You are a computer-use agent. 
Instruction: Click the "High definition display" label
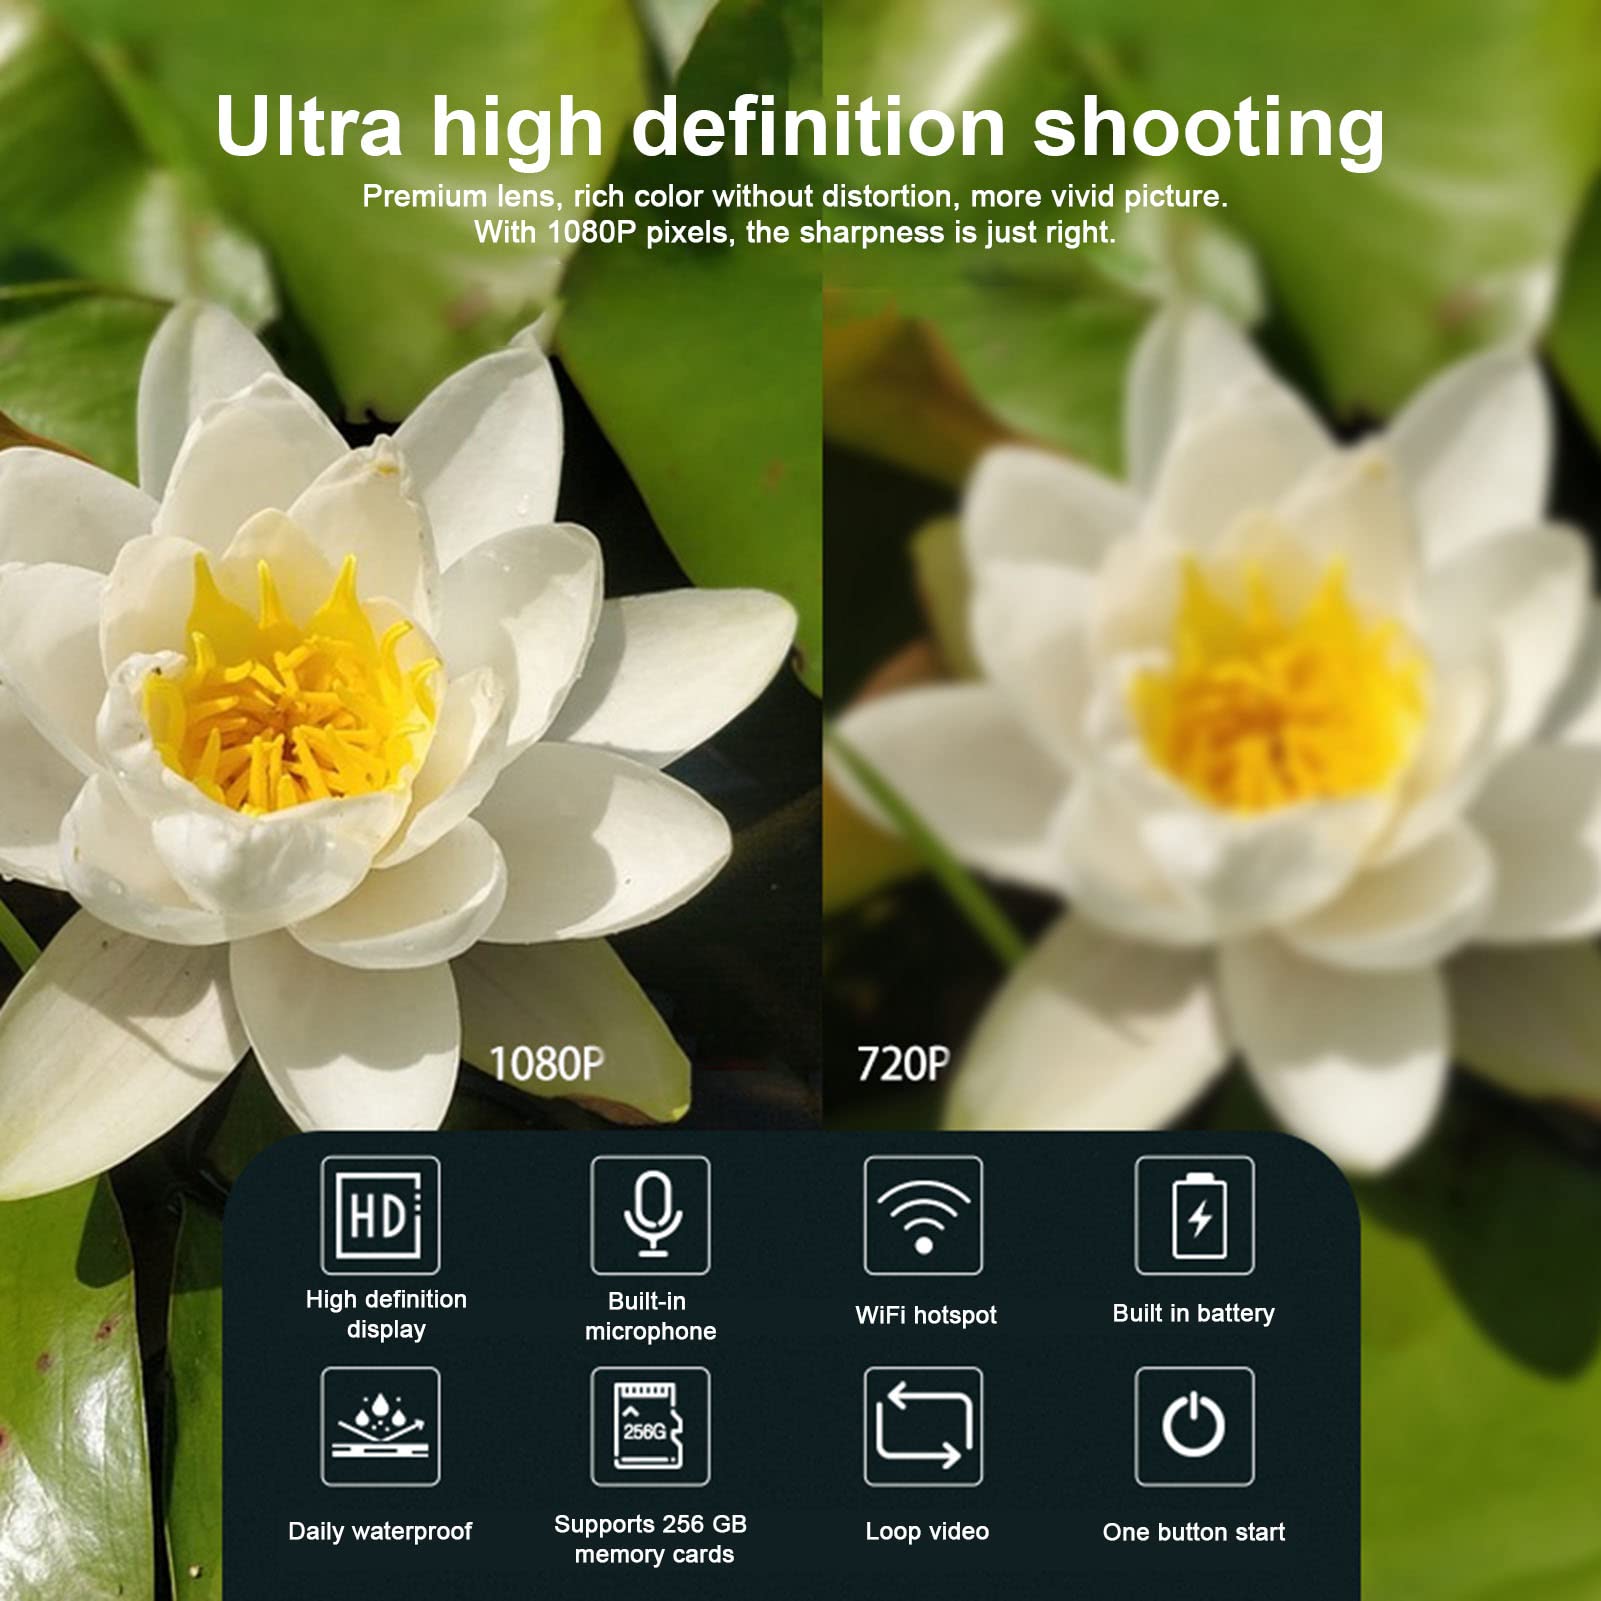tap(386, 1314)
